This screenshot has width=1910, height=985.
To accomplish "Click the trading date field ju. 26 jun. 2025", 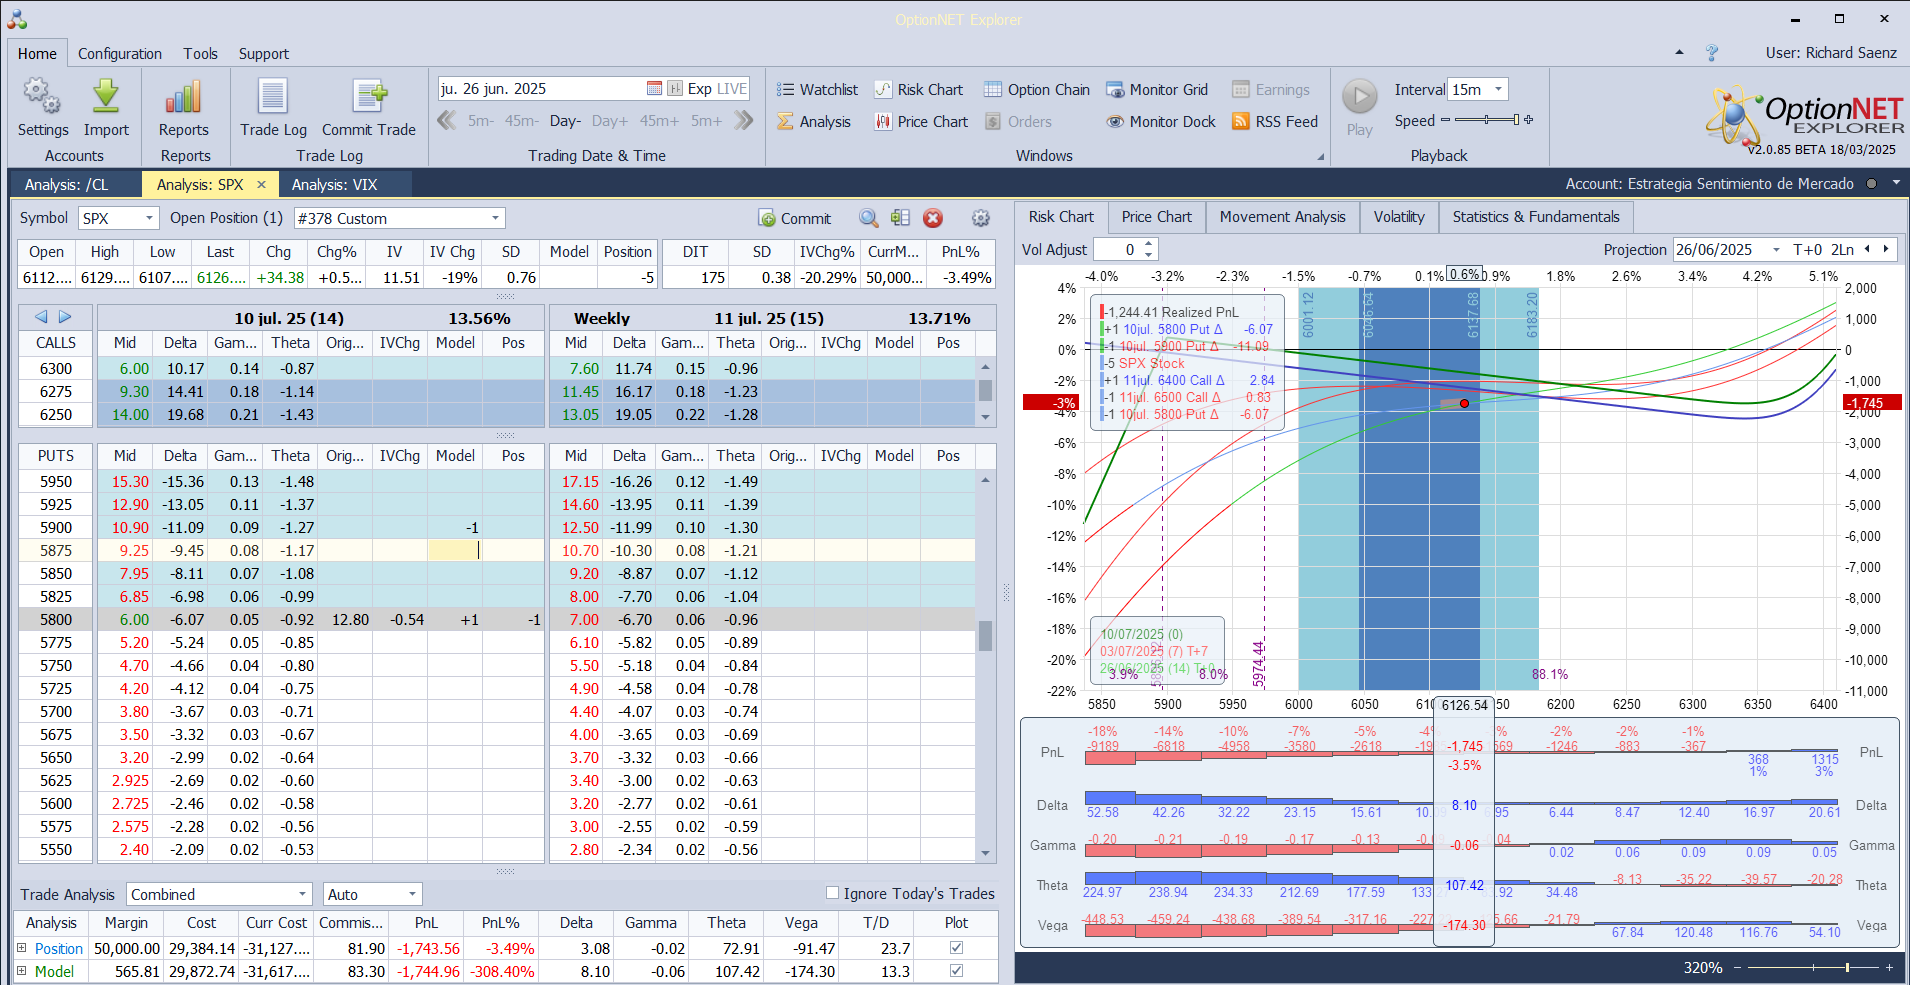I will click(x=541, y=89).
